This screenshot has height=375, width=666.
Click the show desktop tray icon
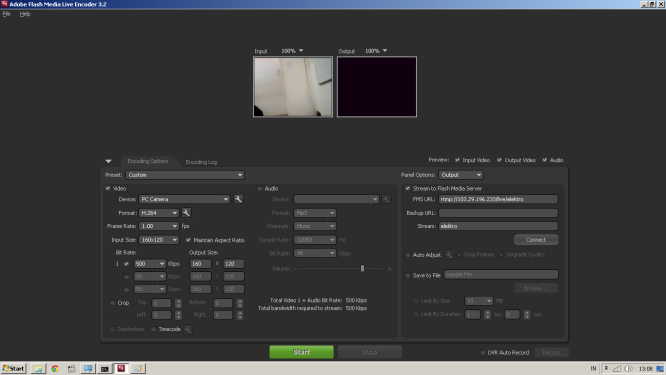point(660,369)
